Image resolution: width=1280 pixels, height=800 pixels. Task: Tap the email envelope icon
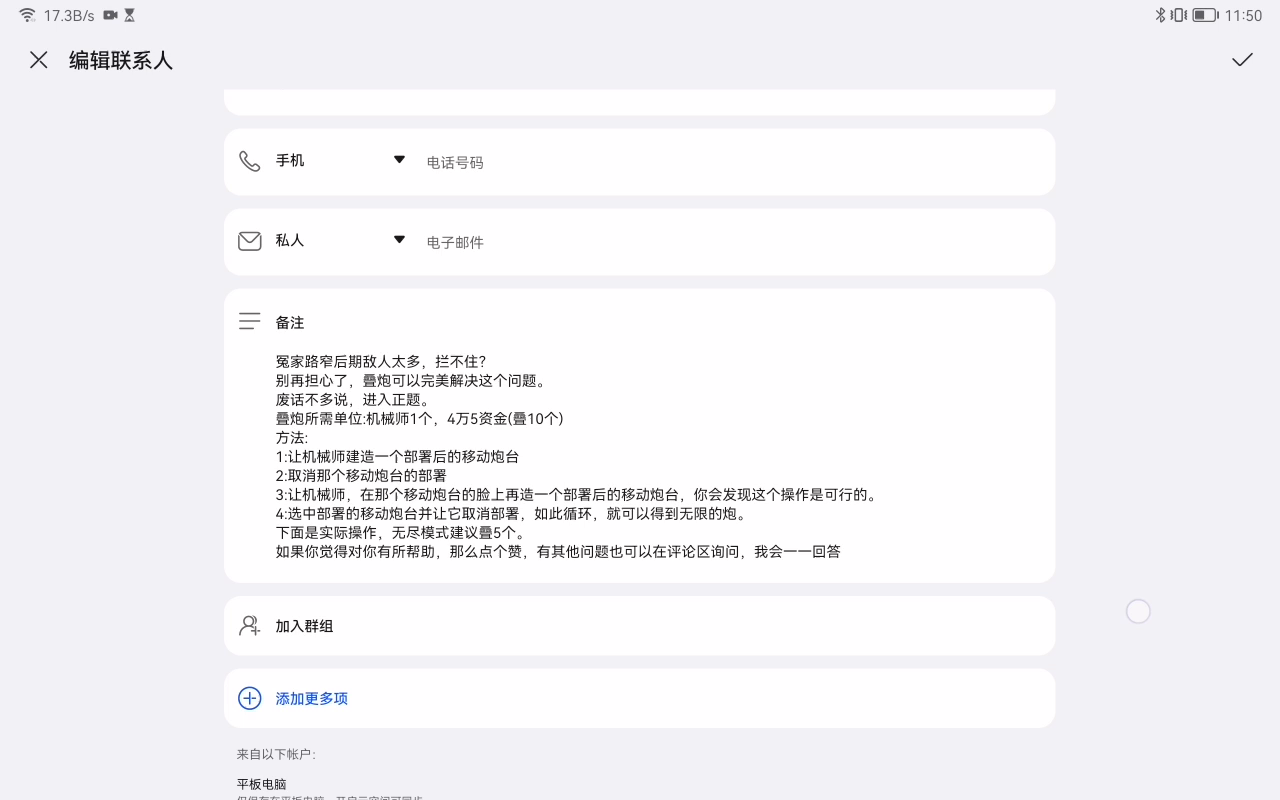point(249,241)
